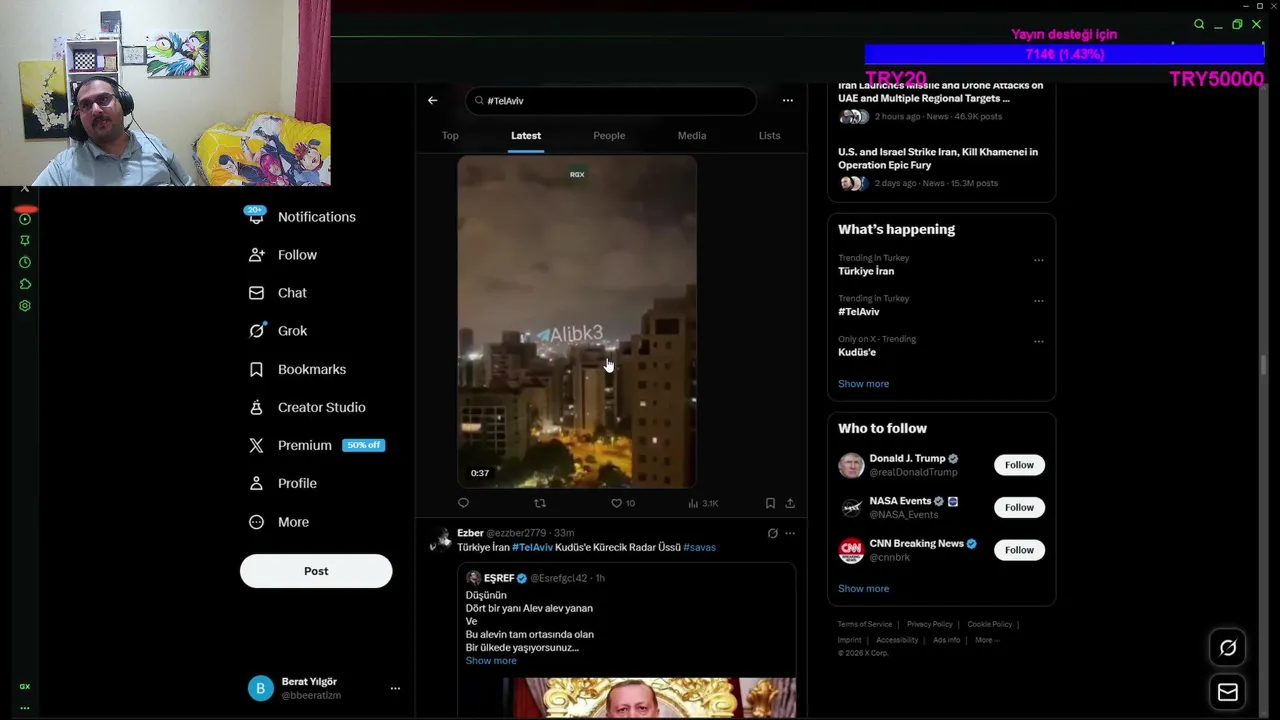Open Premium X logo item
This screenshot has width=1280, height=720.
tap(256, 445)
